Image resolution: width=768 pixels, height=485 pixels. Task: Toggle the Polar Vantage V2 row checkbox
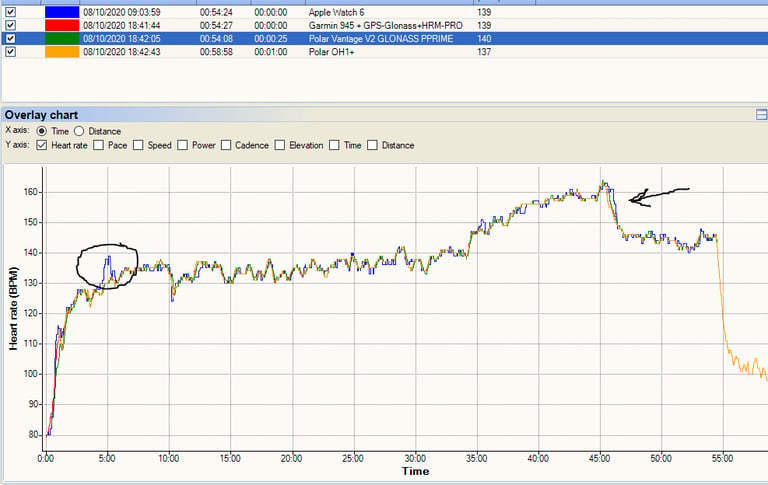[10, 39]
